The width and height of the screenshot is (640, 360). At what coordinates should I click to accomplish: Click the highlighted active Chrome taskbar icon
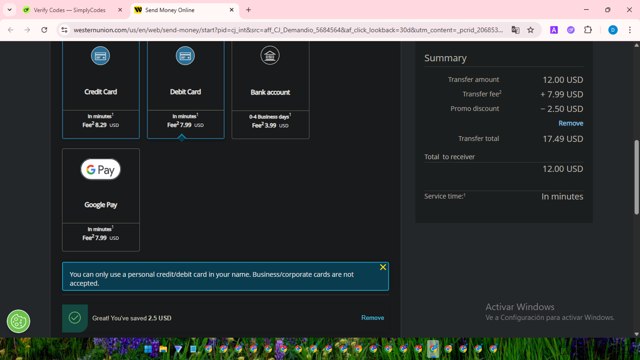pyautogui.click(x=433, y=349)
